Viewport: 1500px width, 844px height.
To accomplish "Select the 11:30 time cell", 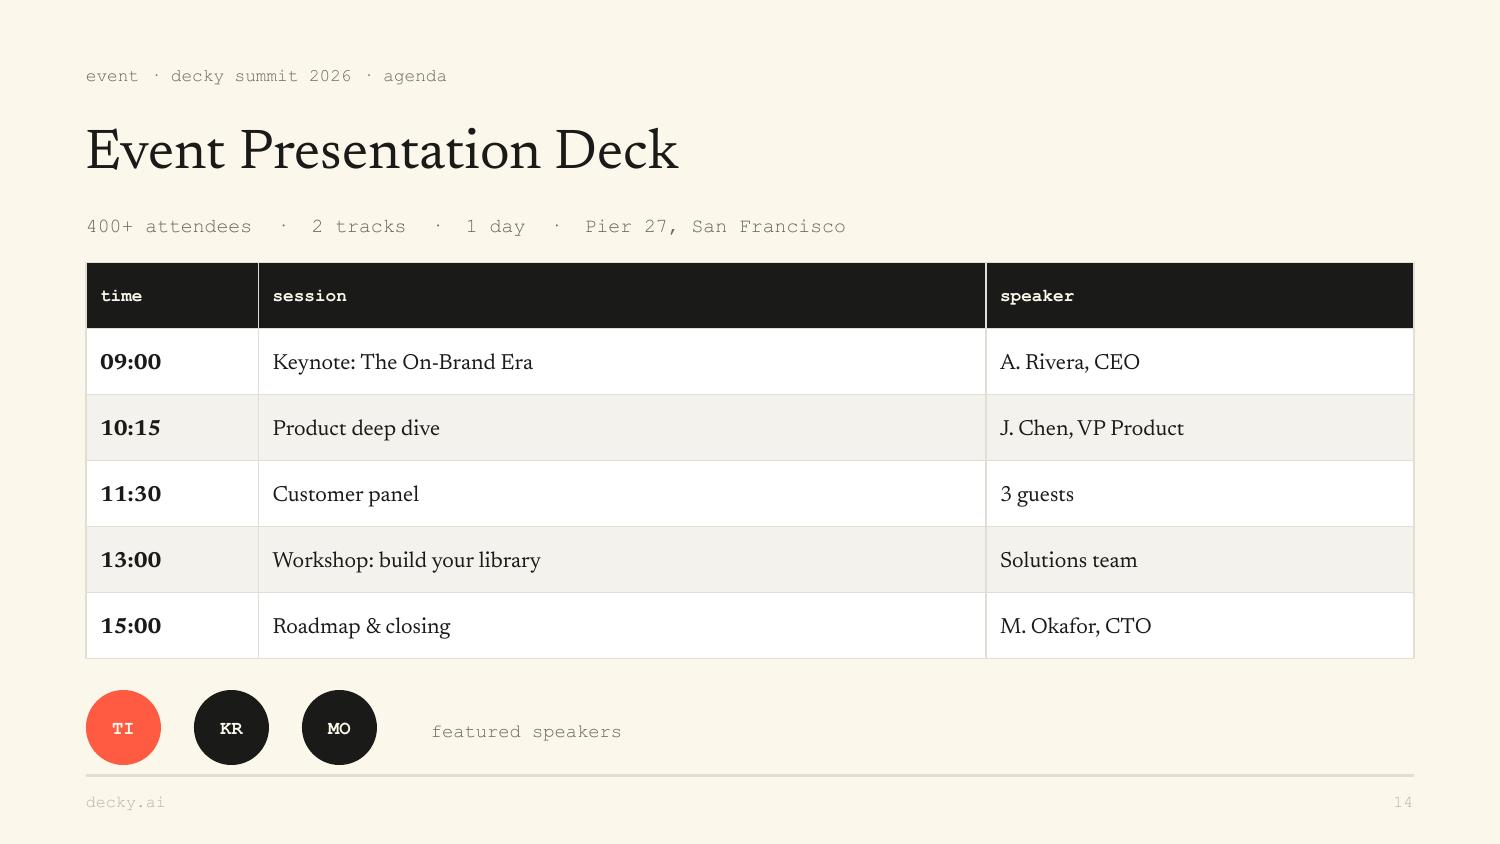I will click(172, 494).
